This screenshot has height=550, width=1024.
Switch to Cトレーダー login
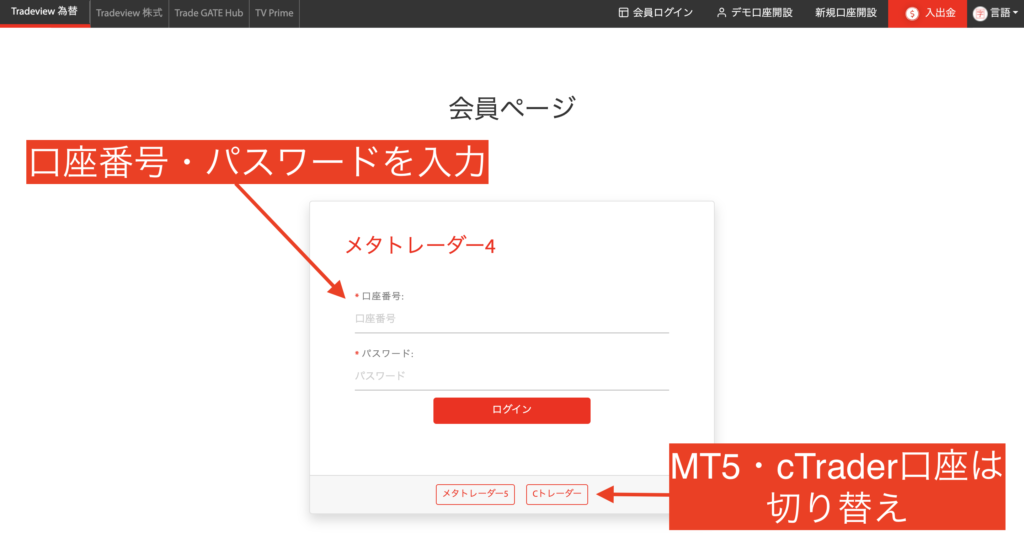(556, 494)
